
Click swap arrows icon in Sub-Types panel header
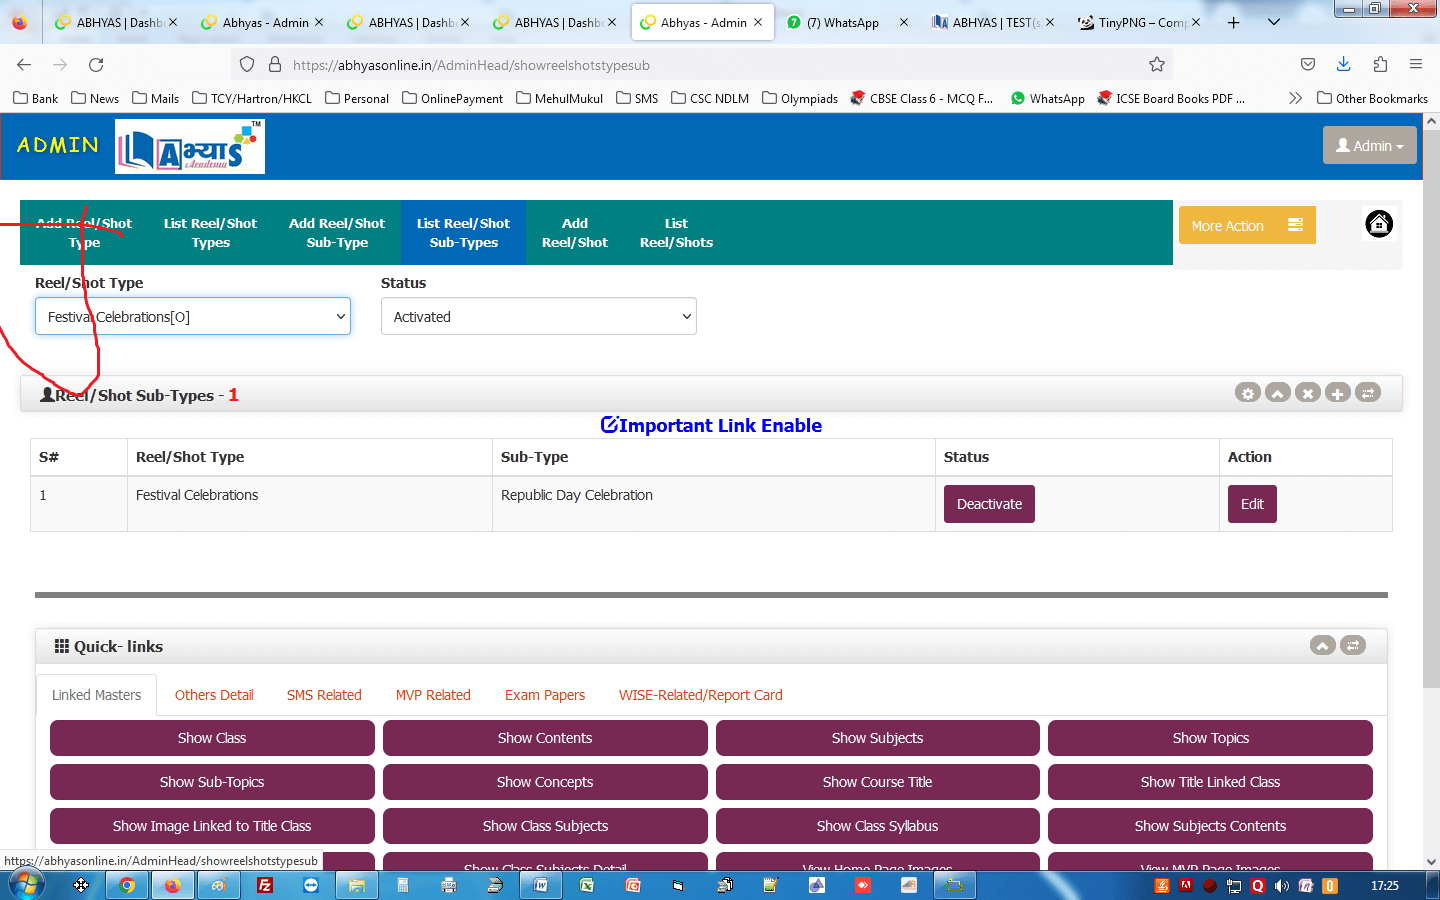click(x=1367, y=393)
